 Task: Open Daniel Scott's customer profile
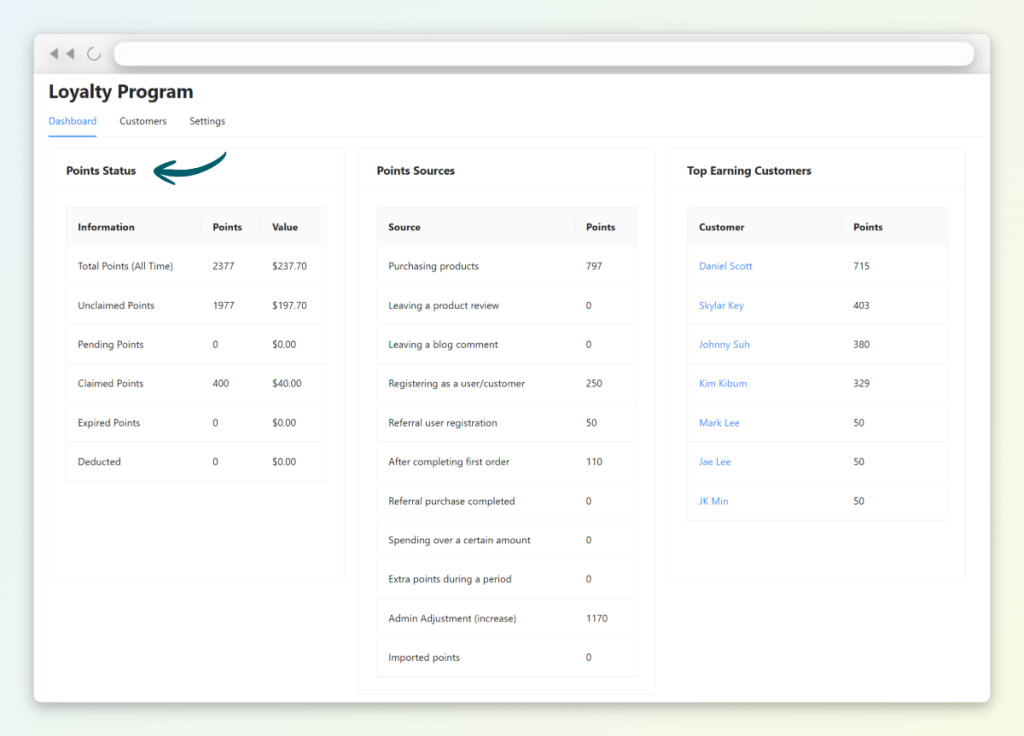725,266
